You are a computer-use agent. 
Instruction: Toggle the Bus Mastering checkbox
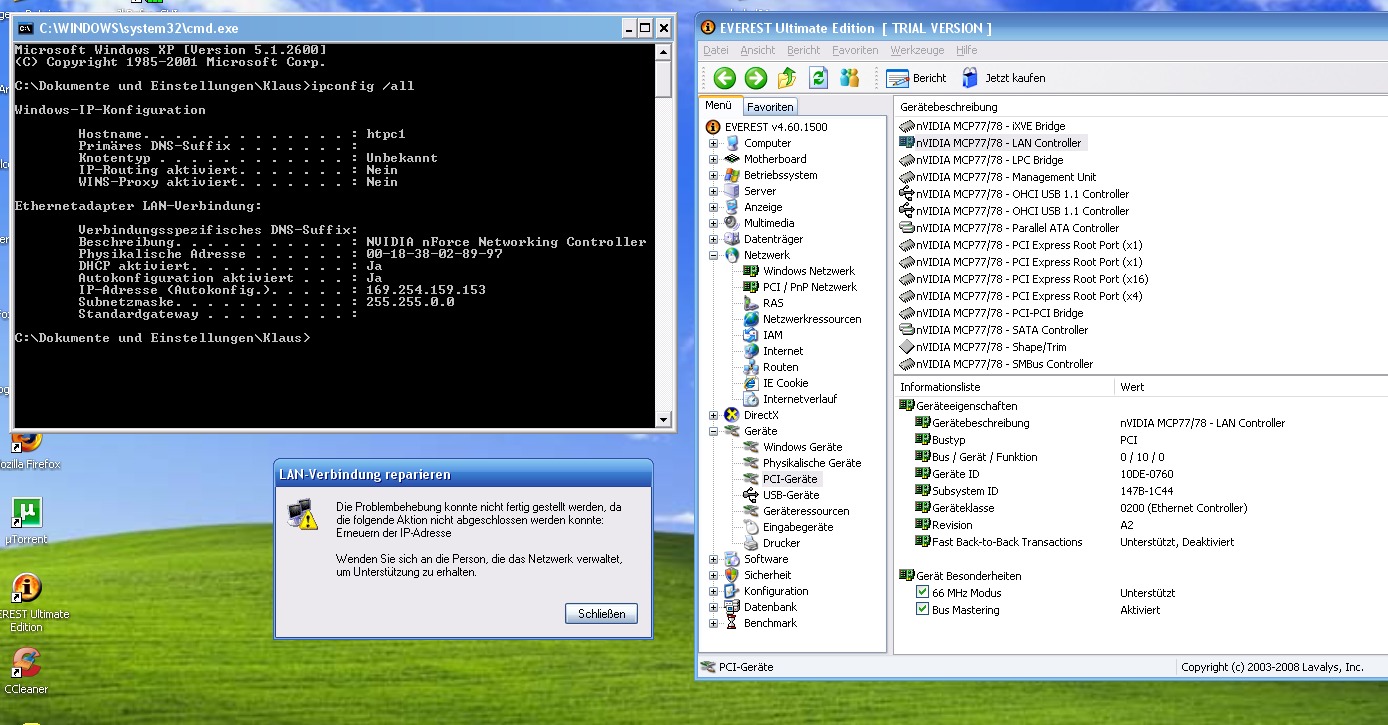[922, 610]
